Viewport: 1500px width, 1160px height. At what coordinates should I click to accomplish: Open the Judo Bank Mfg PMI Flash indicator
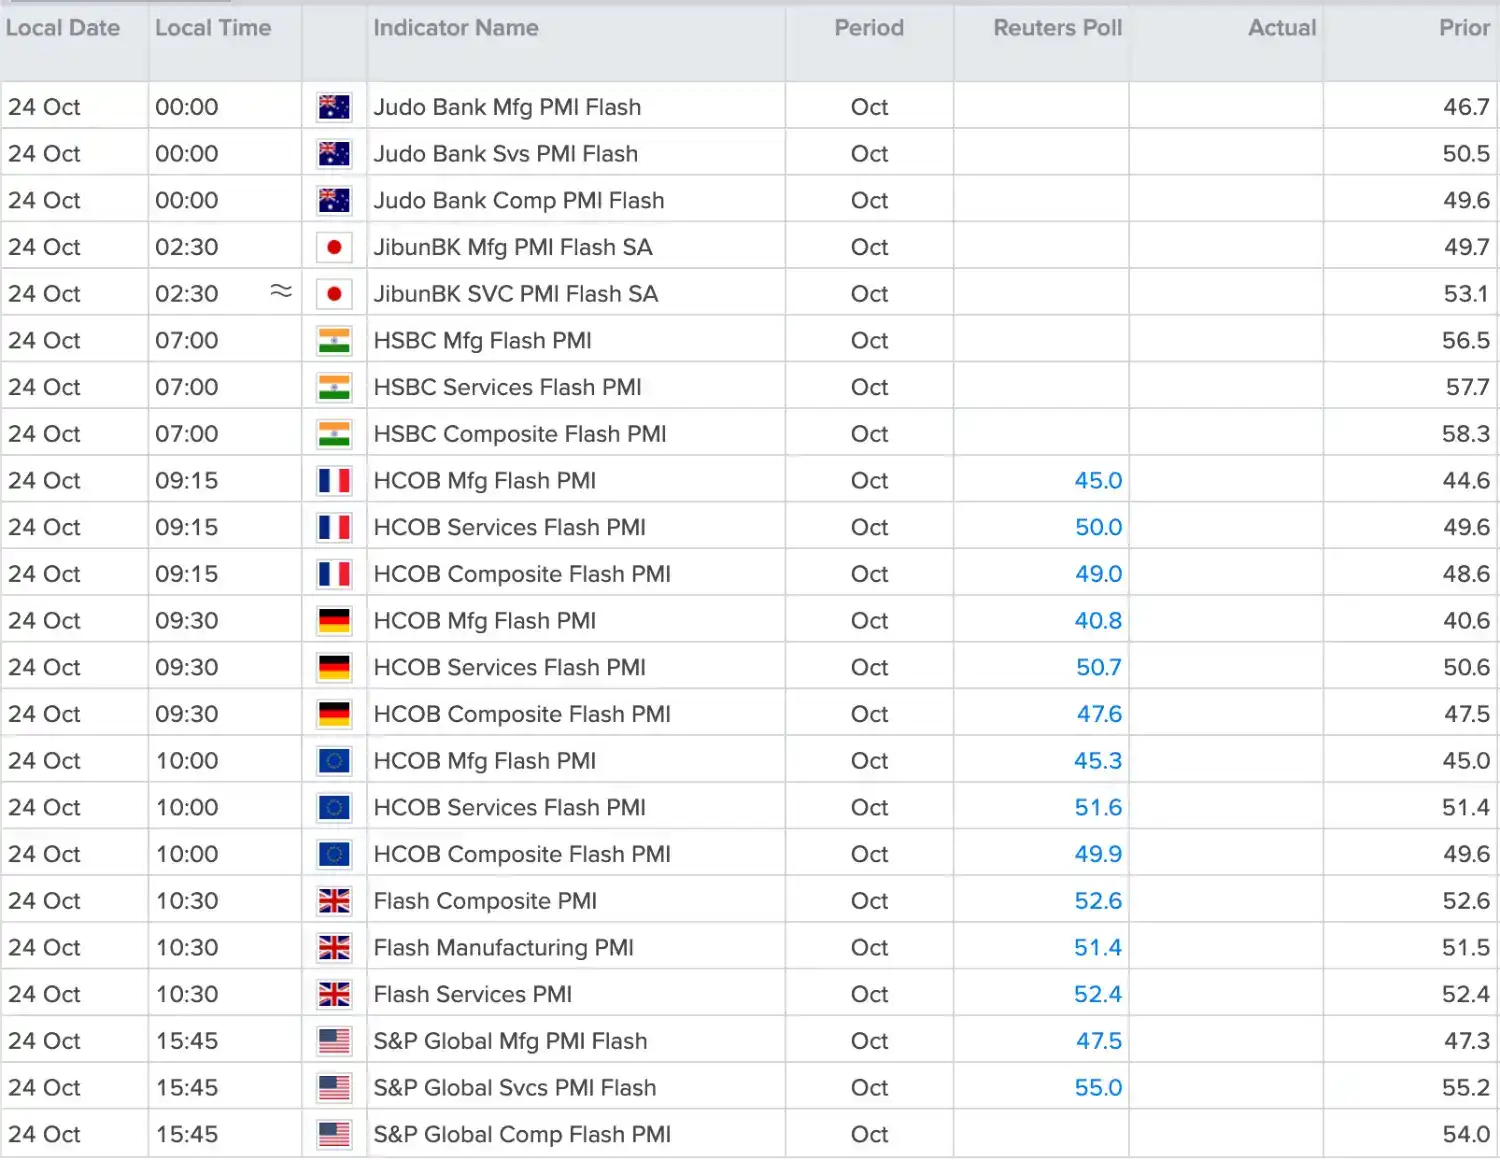507,107
